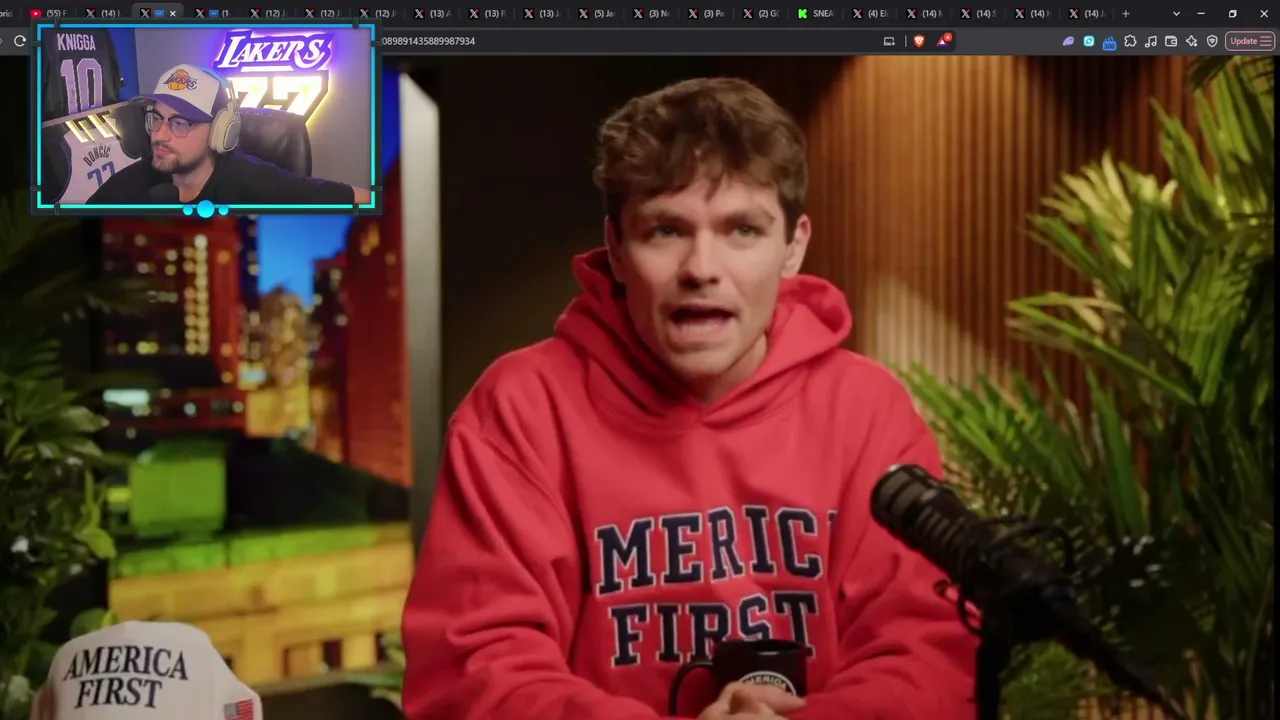
Task: Switch to the X tab labeled (4) El
Action: [x=871, y=13]
